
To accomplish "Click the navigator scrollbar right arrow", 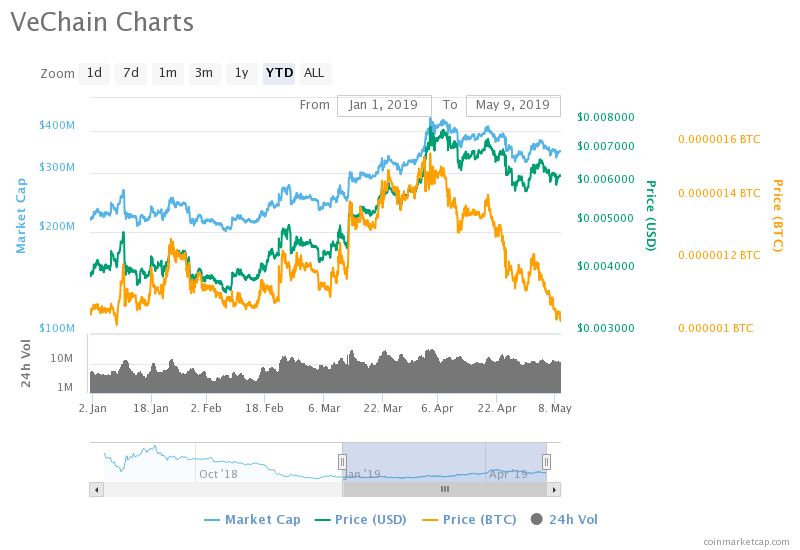I will pyautogui.click(x=554, y=490).
